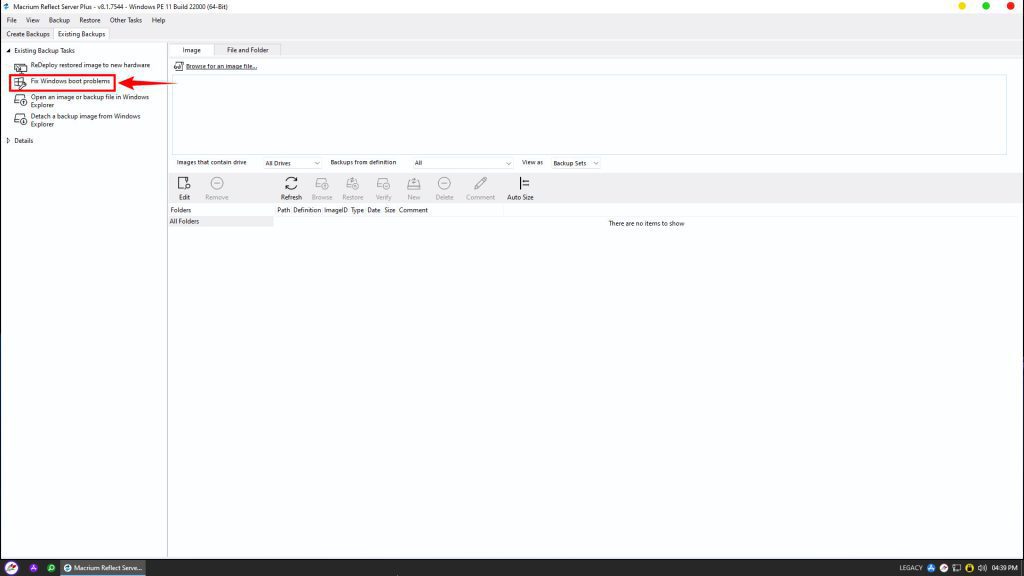Click the LEGACY label in the taskbar
This screenshot has height=576, width=1024.
point(911,568)
